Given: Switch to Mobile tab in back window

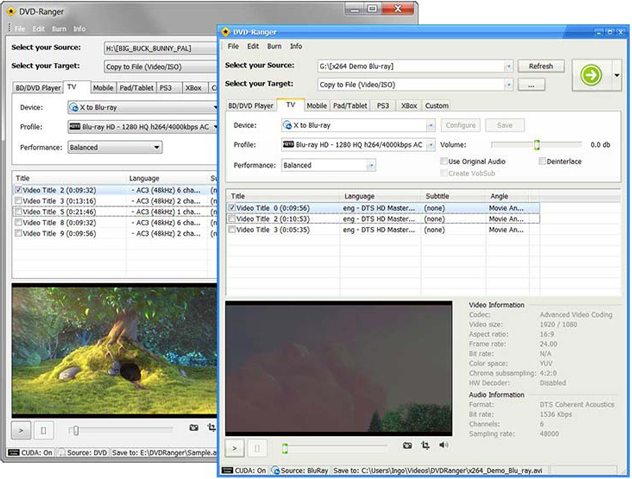Looking at the screenshot, I should click(x=103, y=88).
